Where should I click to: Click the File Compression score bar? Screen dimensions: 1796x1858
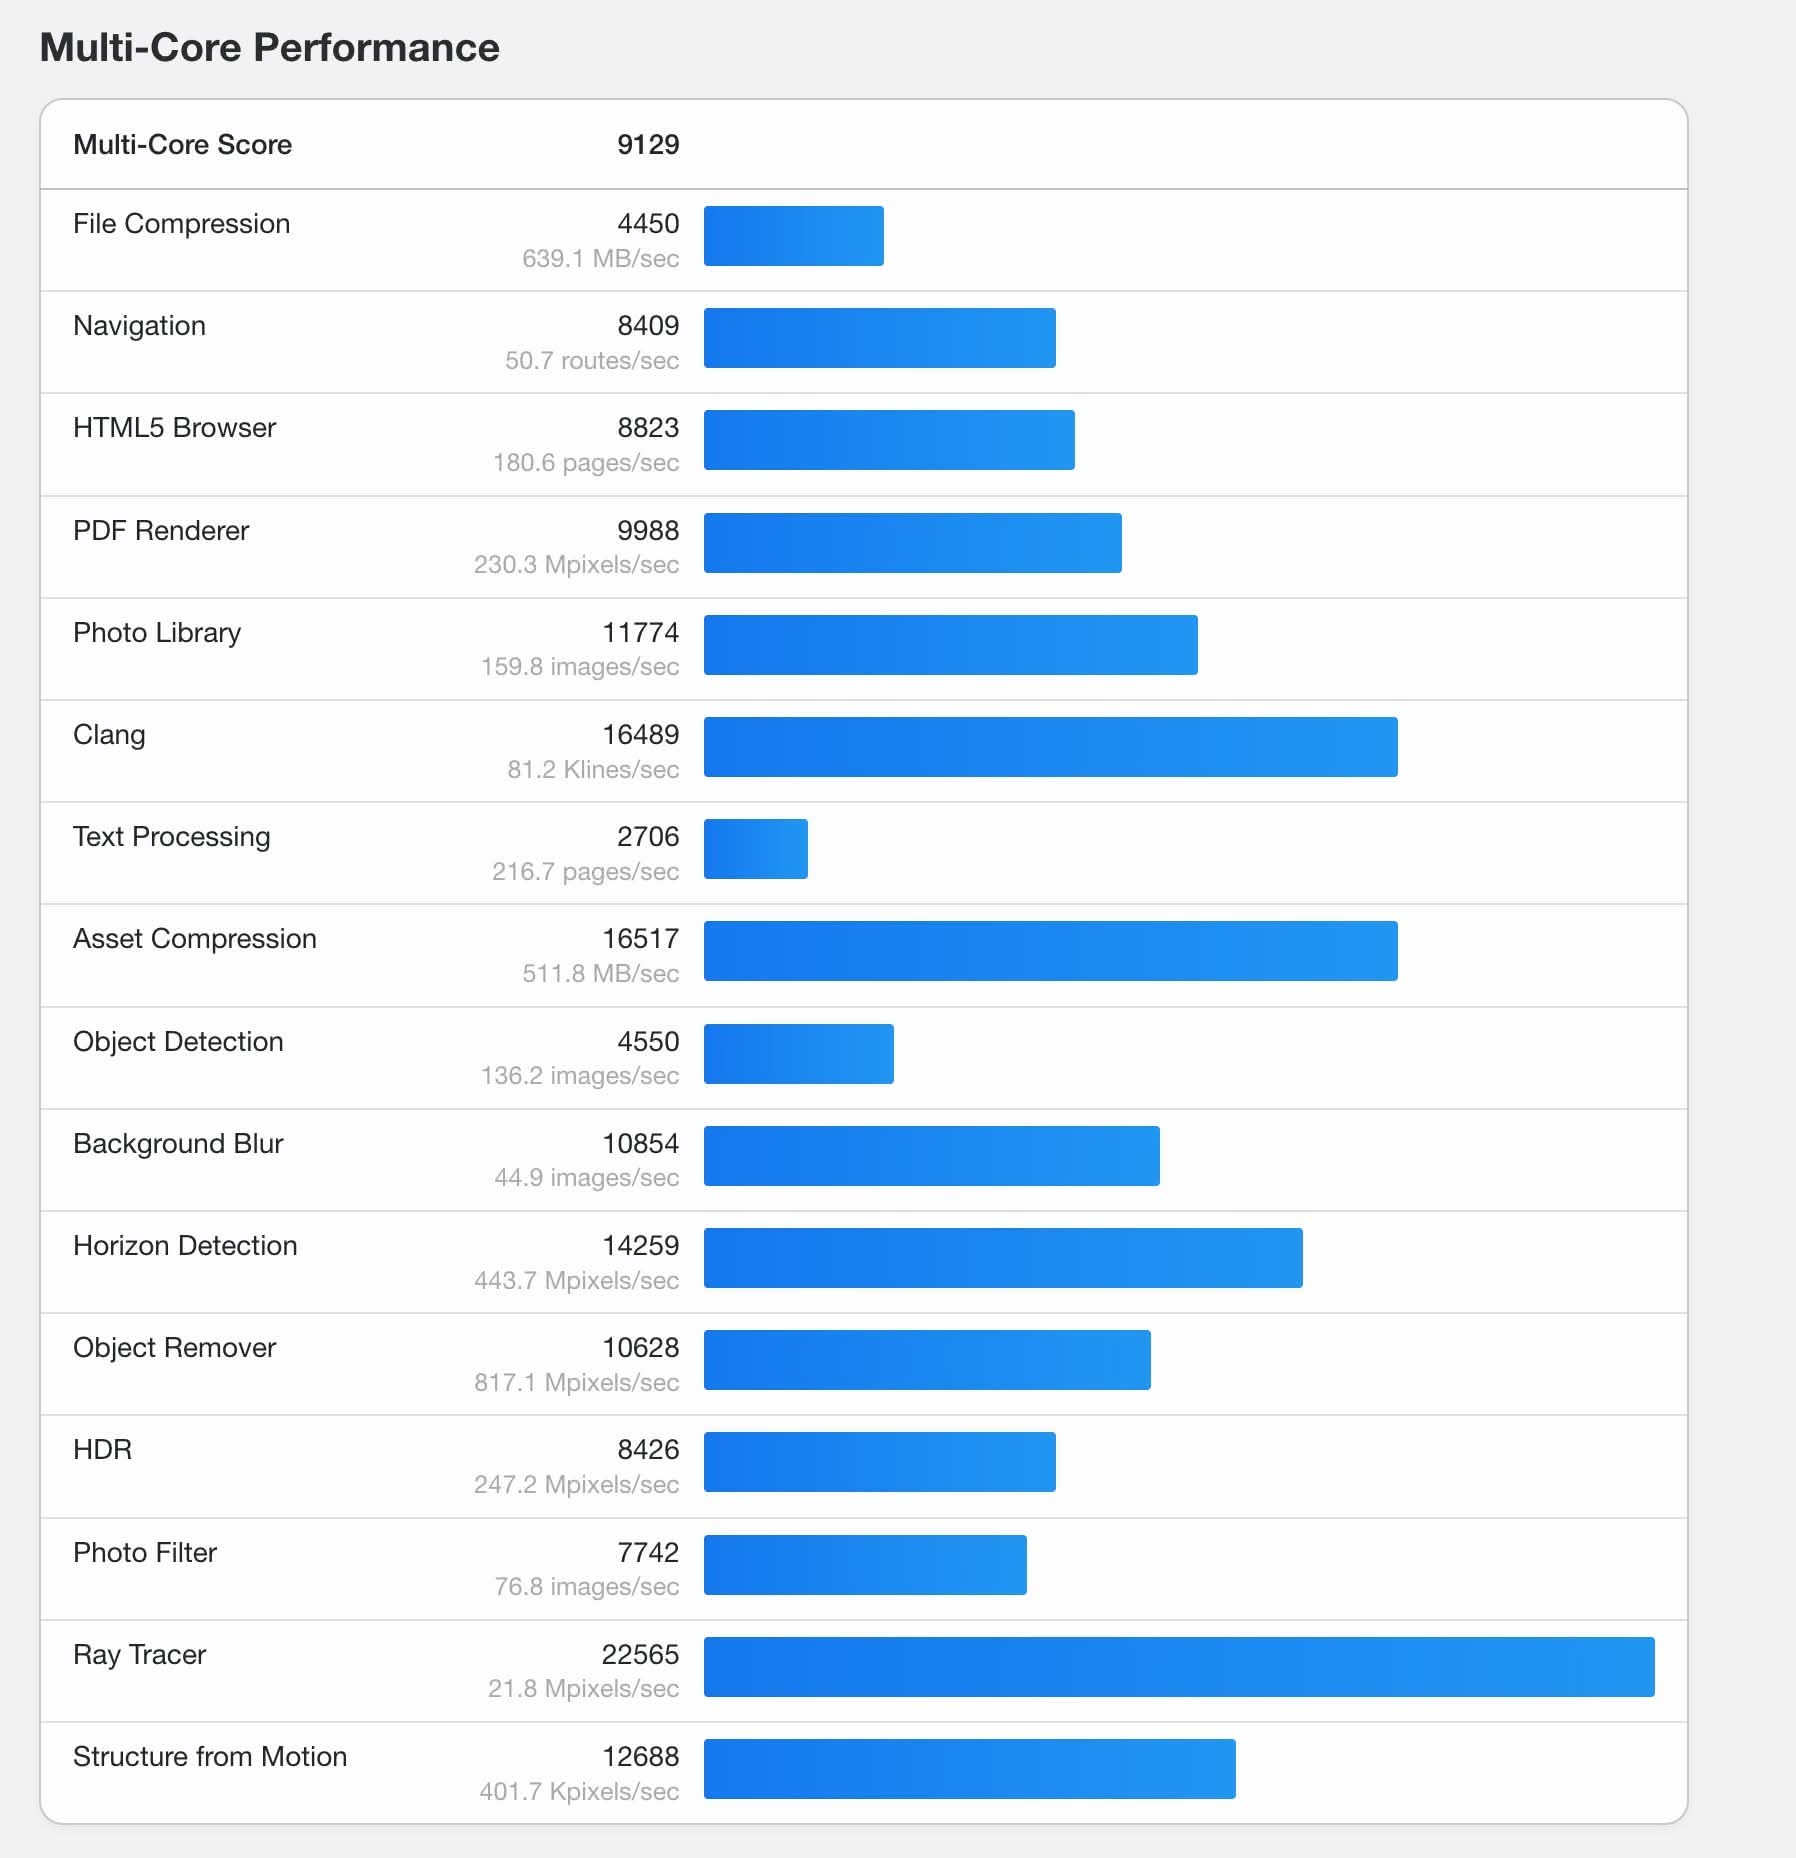793,235
